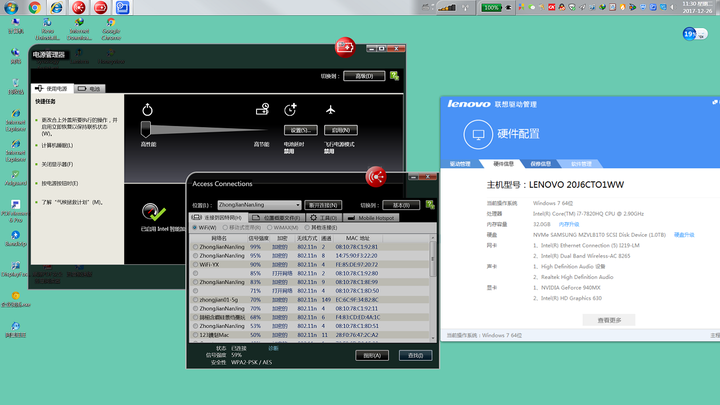720x405 pixels.
Task: Click 高级(D) button in Power Manager
Action: click(x=364, y=76)
